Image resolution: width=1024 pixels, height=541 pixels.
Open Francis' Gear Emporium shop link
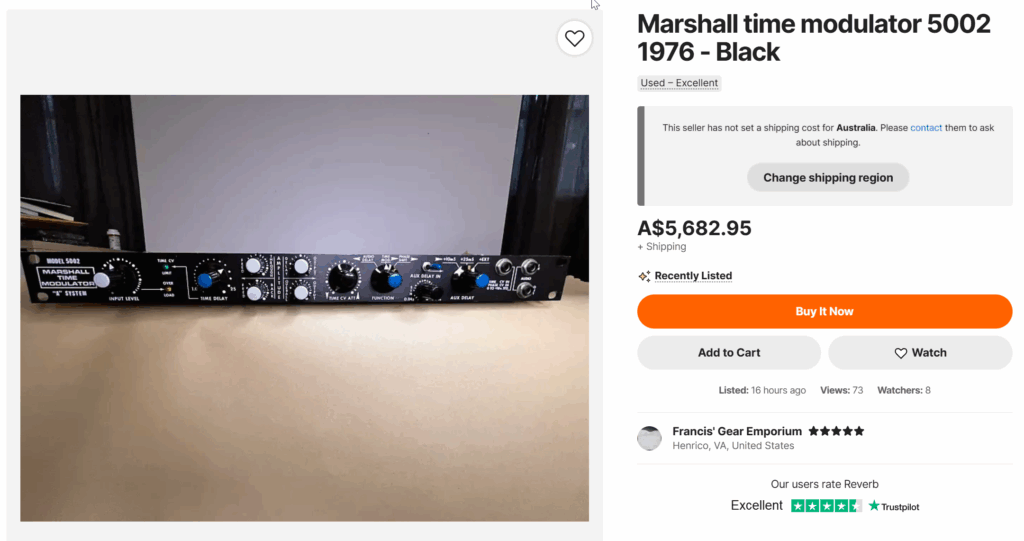[x=737, y=431]
